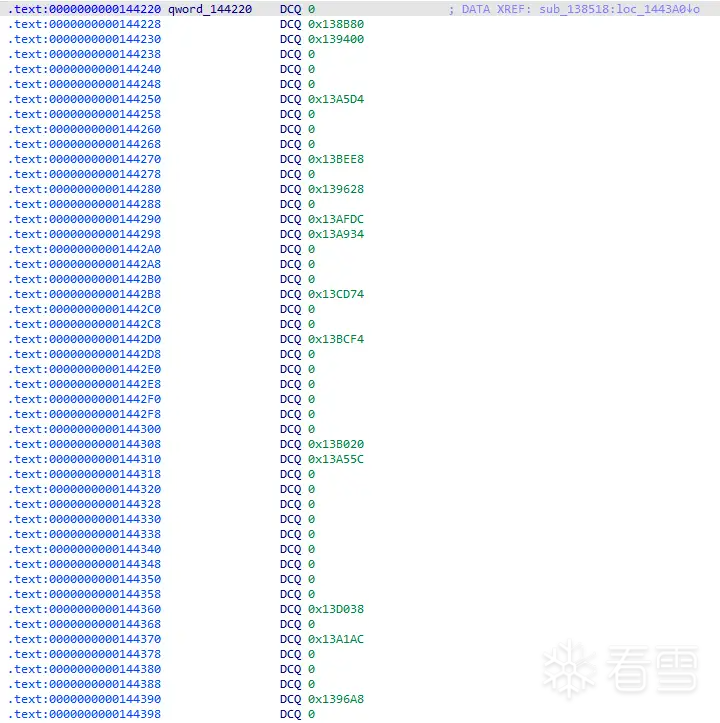
Task: Select address .text:0000000000144220
Action: point(84,9)
